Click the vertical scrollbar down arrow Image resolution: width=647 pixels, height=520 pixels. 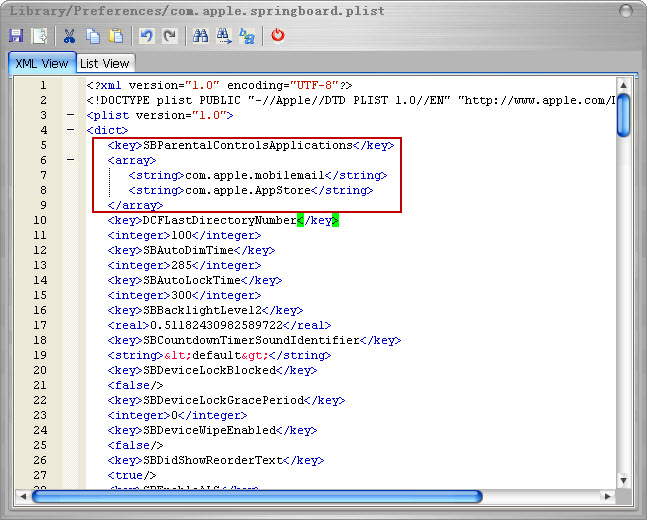(623, 480)
